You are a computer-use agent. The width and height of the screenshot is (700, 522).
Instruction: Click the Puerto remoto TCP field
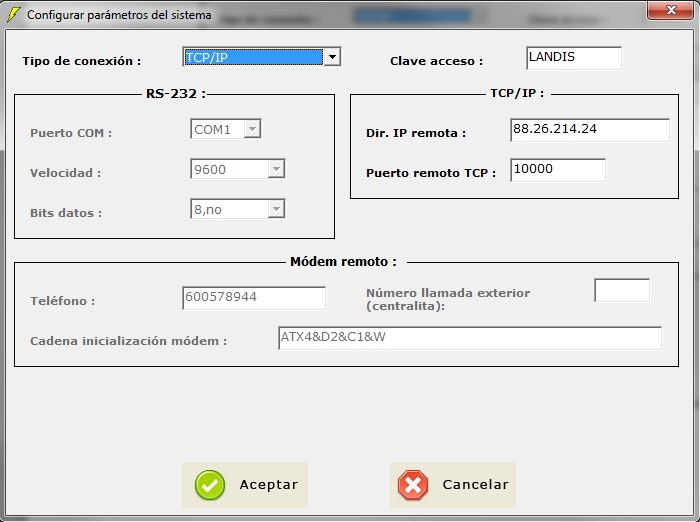pos(557,170)
